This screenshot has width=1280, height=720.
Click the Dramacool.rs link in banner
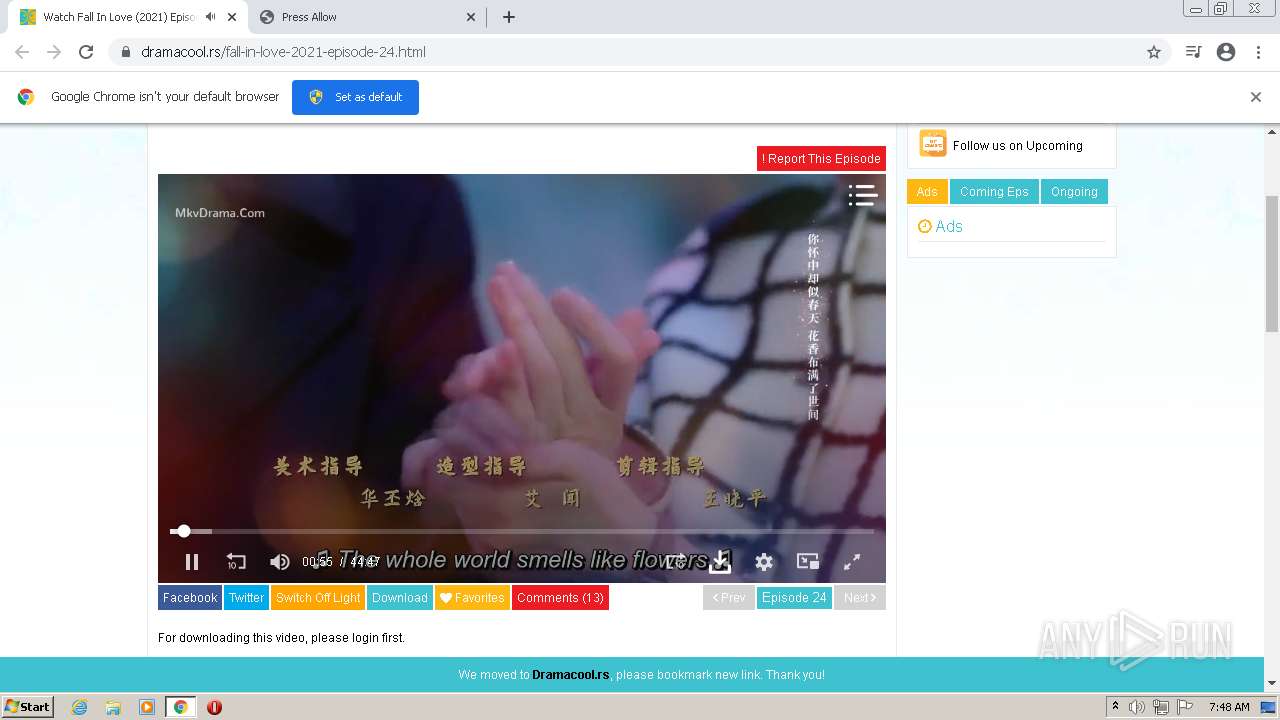pyautogui.click(x=571, y=675)
